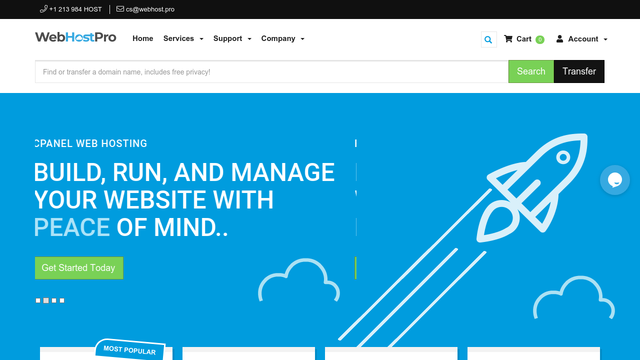Click the green Search button

531,71
